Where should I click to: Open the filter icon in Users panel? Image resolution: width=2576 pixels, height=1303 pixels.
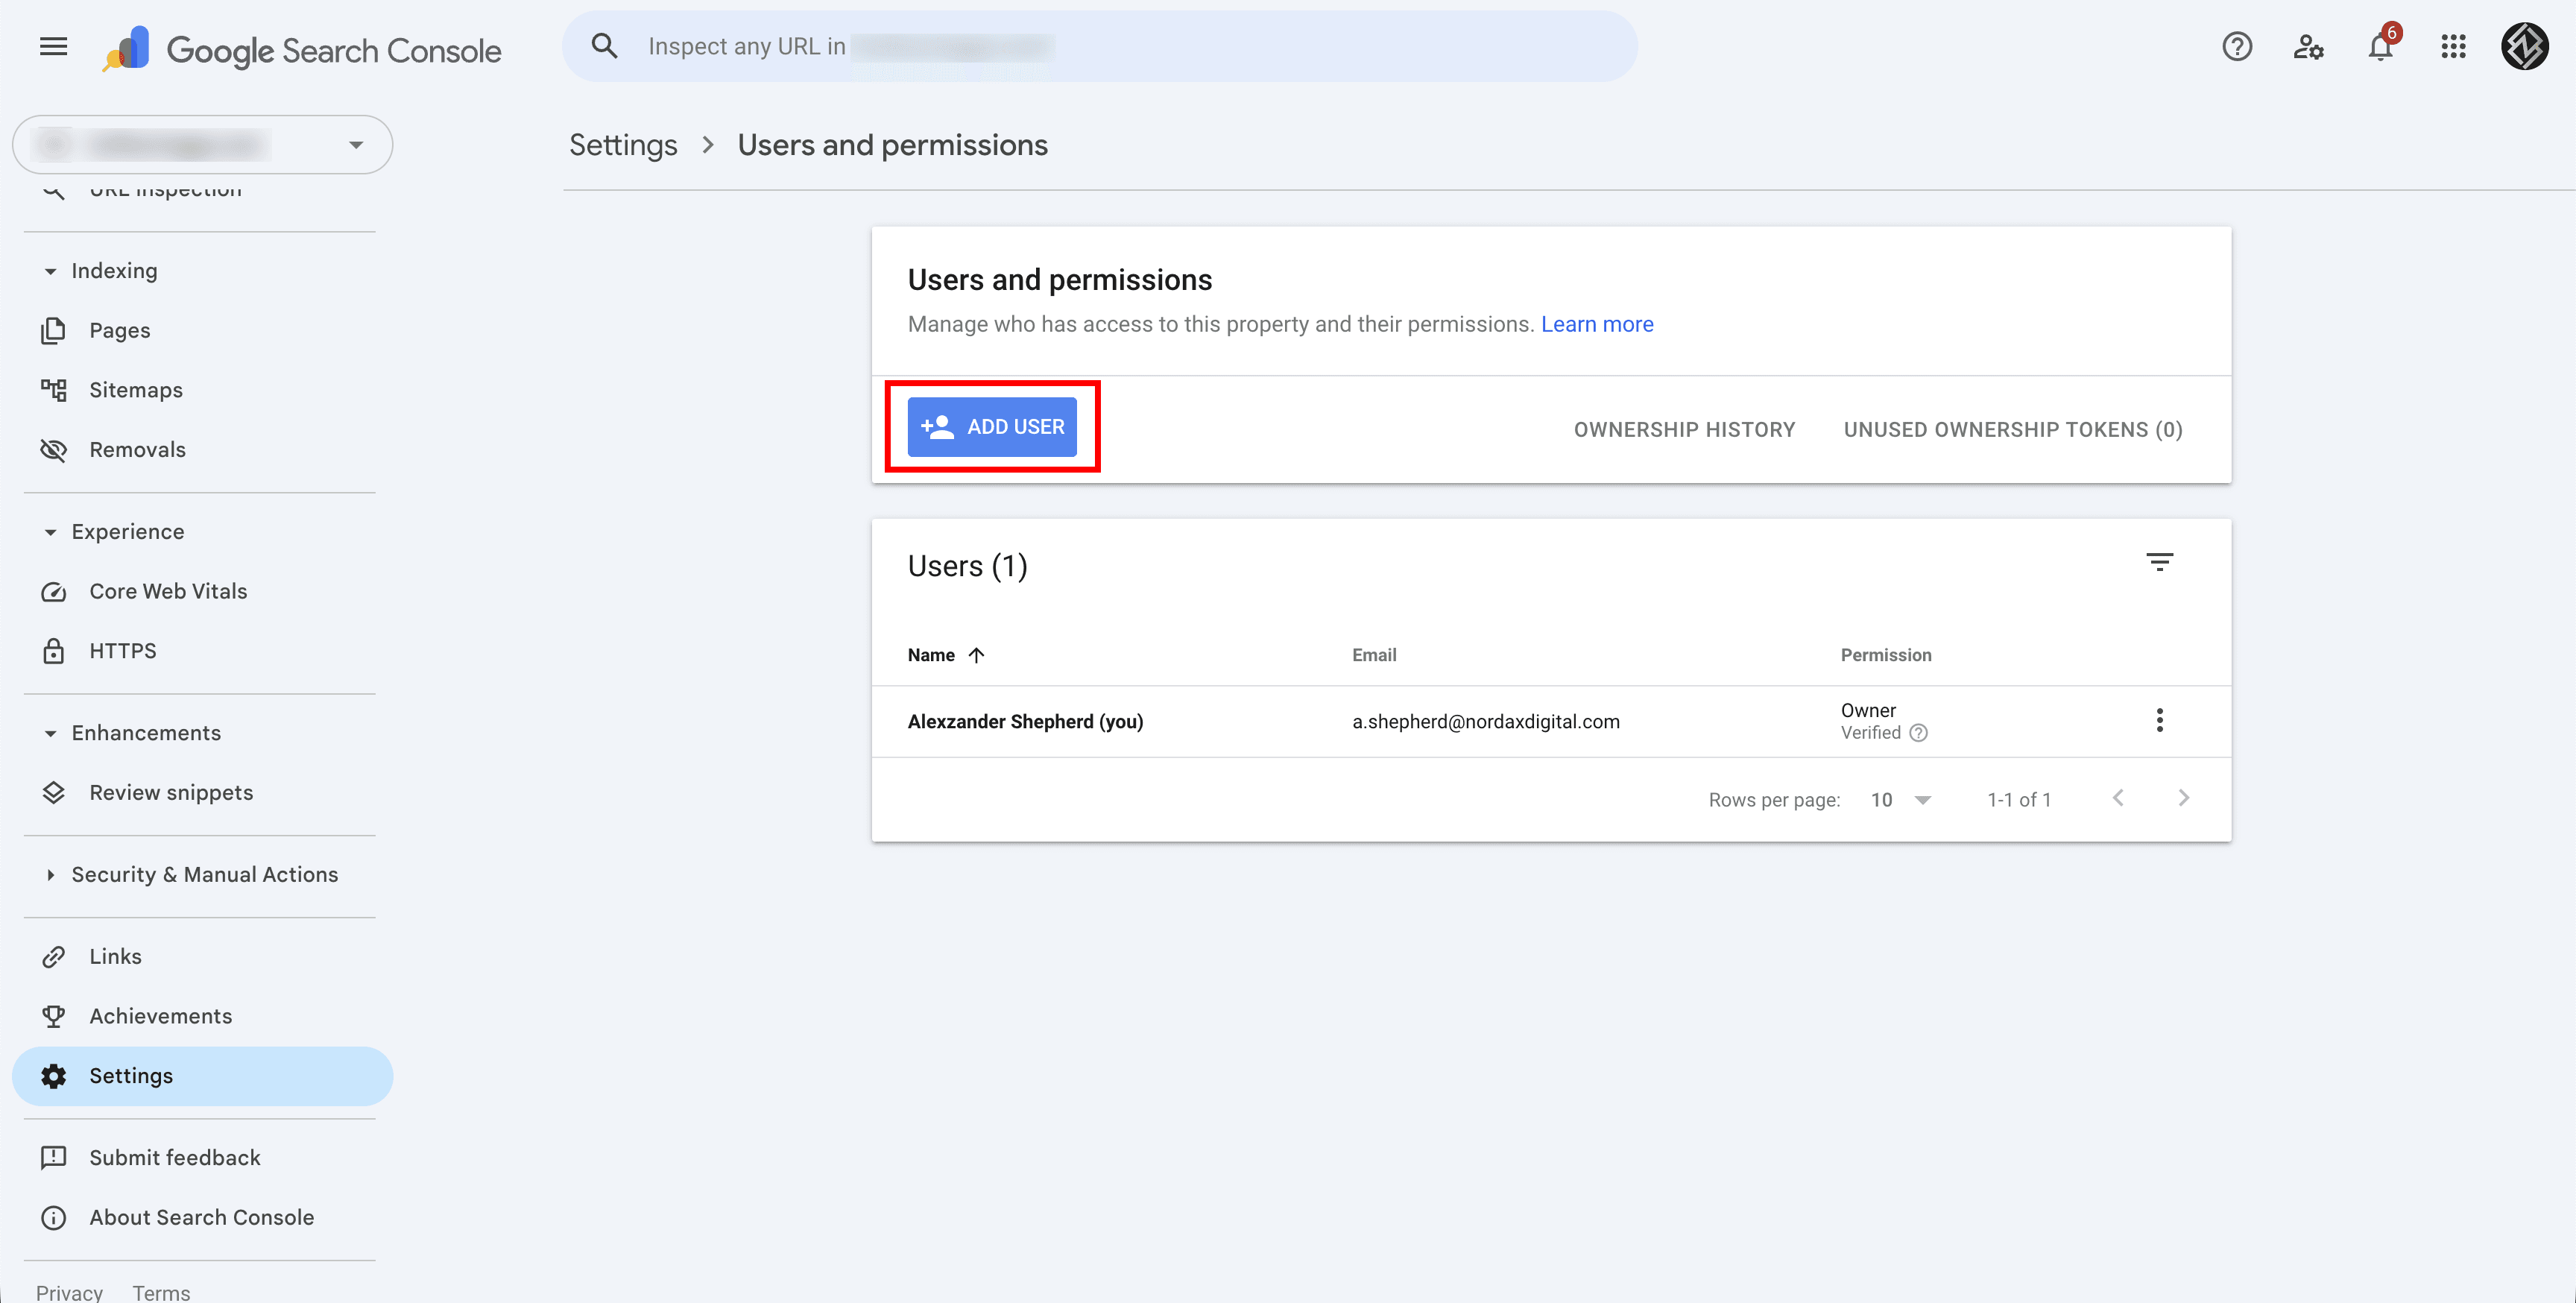point(2161,561)
